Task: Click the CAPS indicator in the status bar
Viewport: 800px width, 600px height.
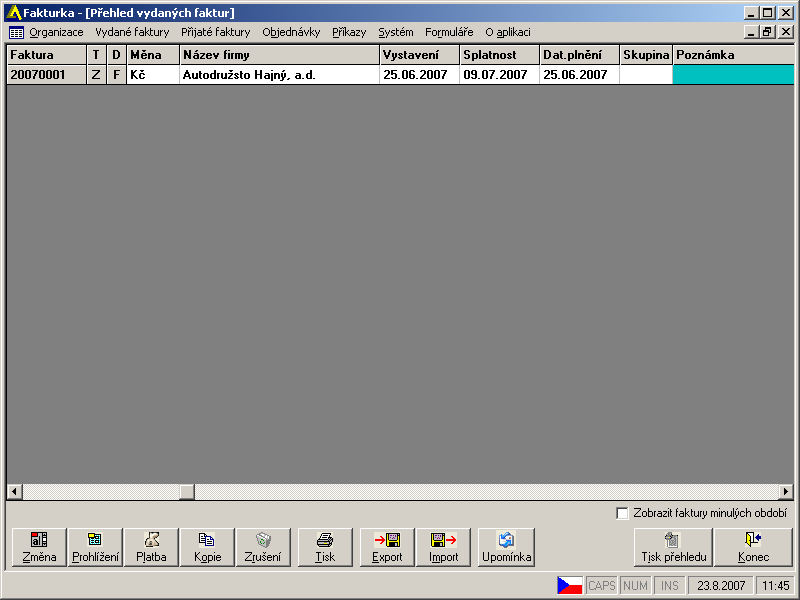Action: pos(602,585)
